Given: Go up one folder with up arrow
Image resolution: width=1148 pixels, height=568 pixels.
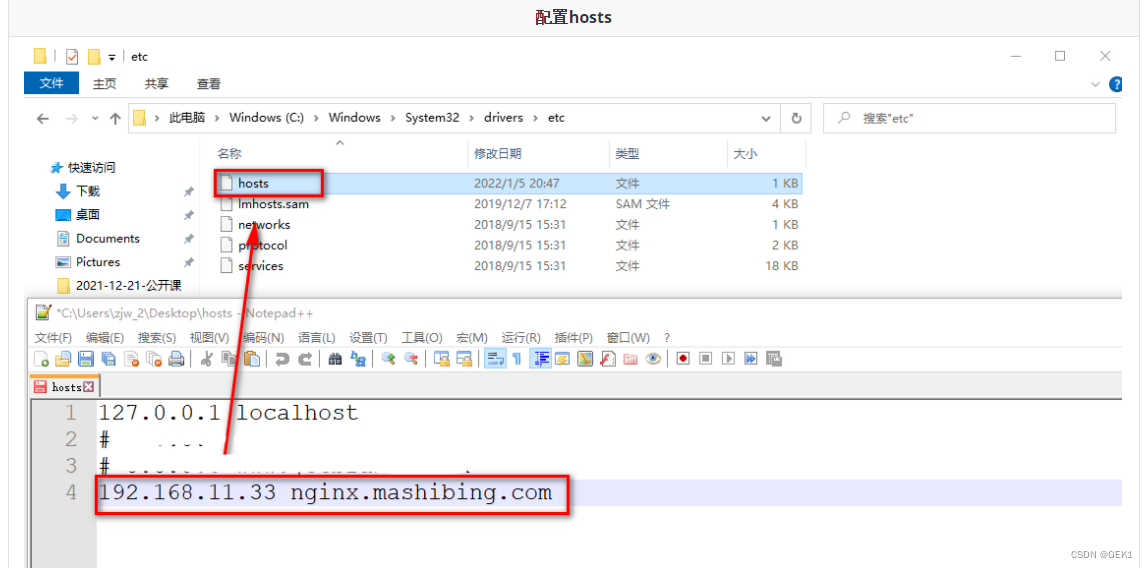Looking at the screenshot, I should pyautogui.click(x=115, y=119).
